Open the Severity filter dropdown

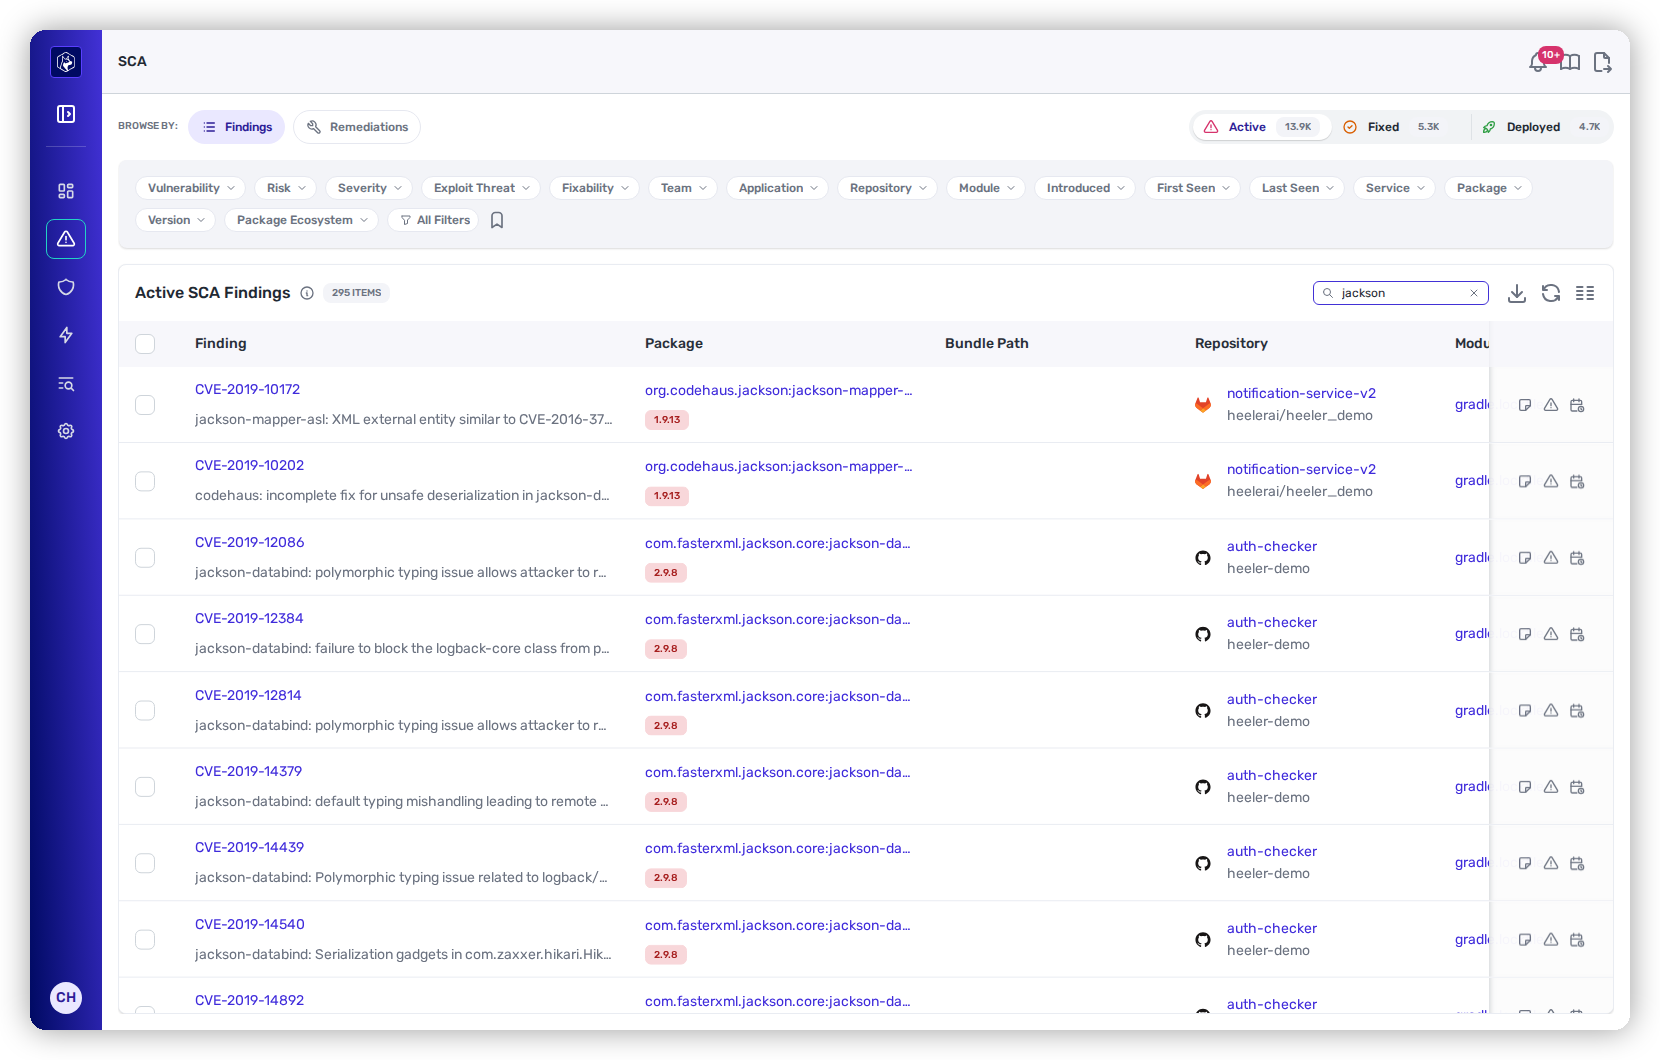click(369, 188)
